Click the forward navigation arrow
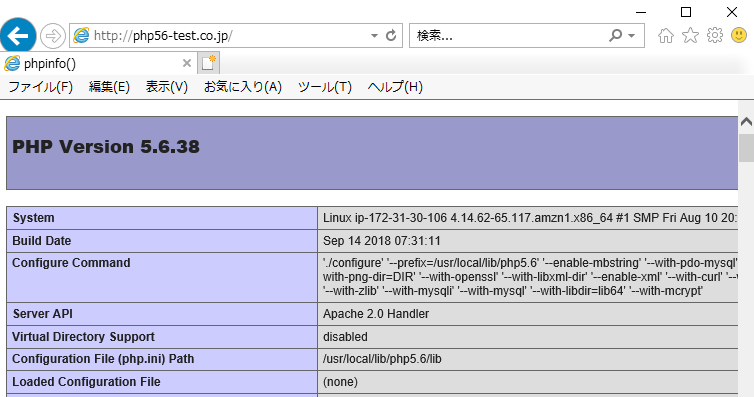 [x=52, y=36]
